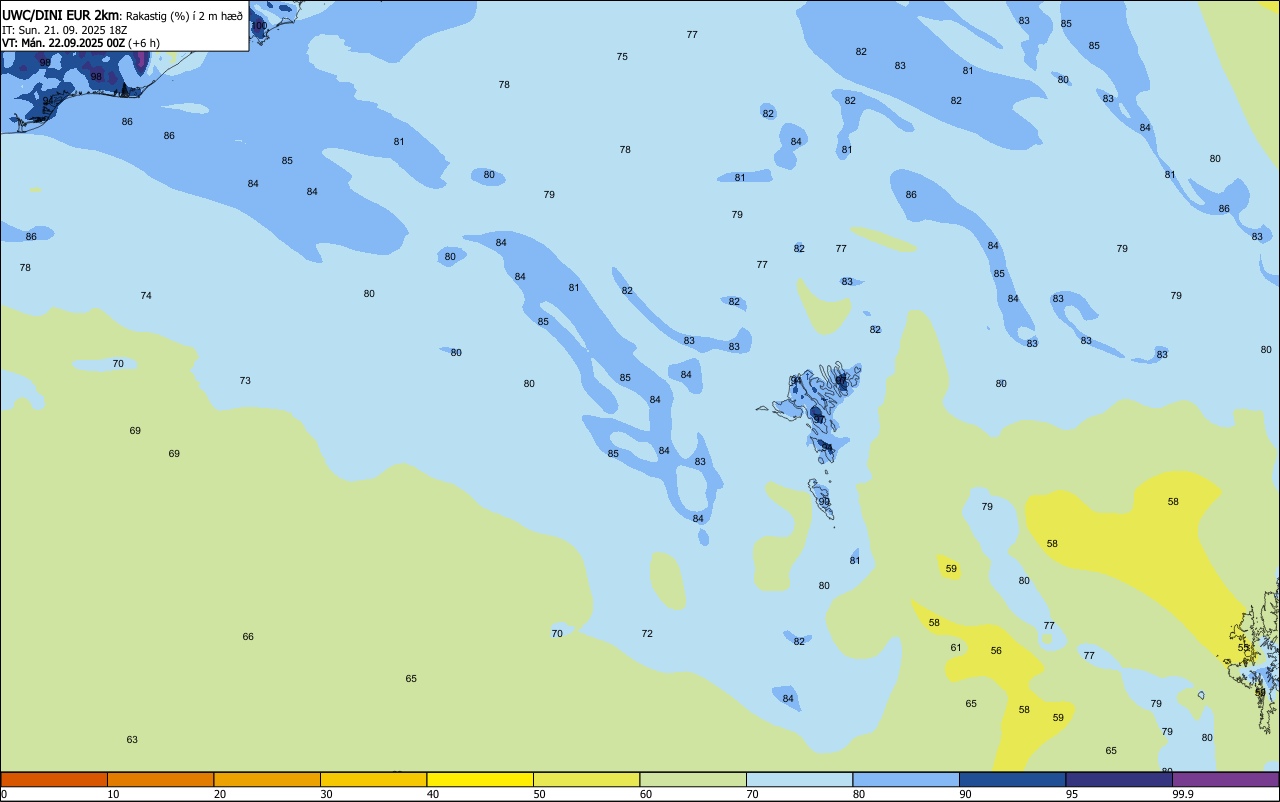Click the title text 'UWC/DINI EUR 2km'
Screen dimensions: 1280x802
point(61,15)
